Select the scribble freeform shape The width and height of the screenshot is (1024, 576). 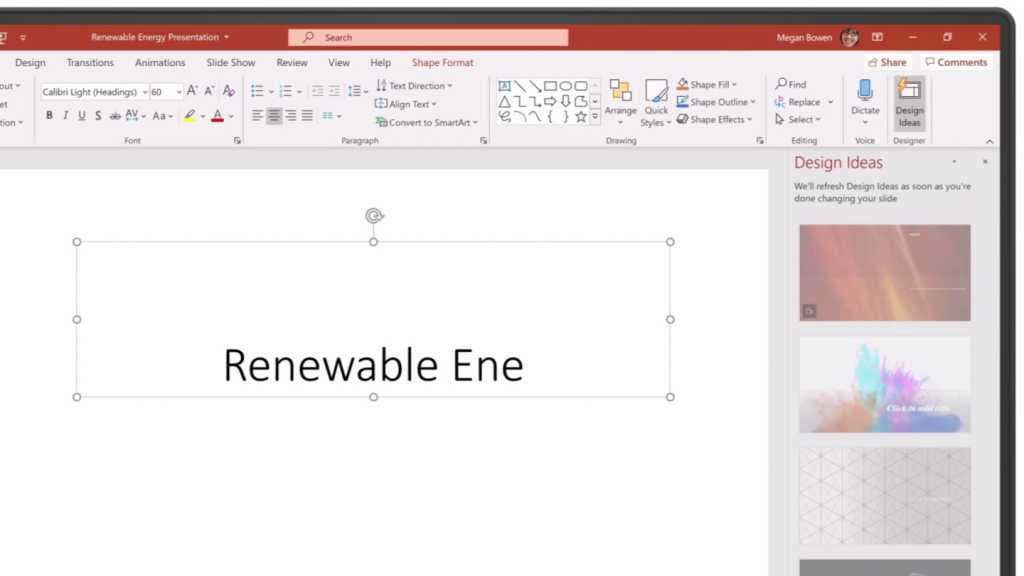click(504, 117)
